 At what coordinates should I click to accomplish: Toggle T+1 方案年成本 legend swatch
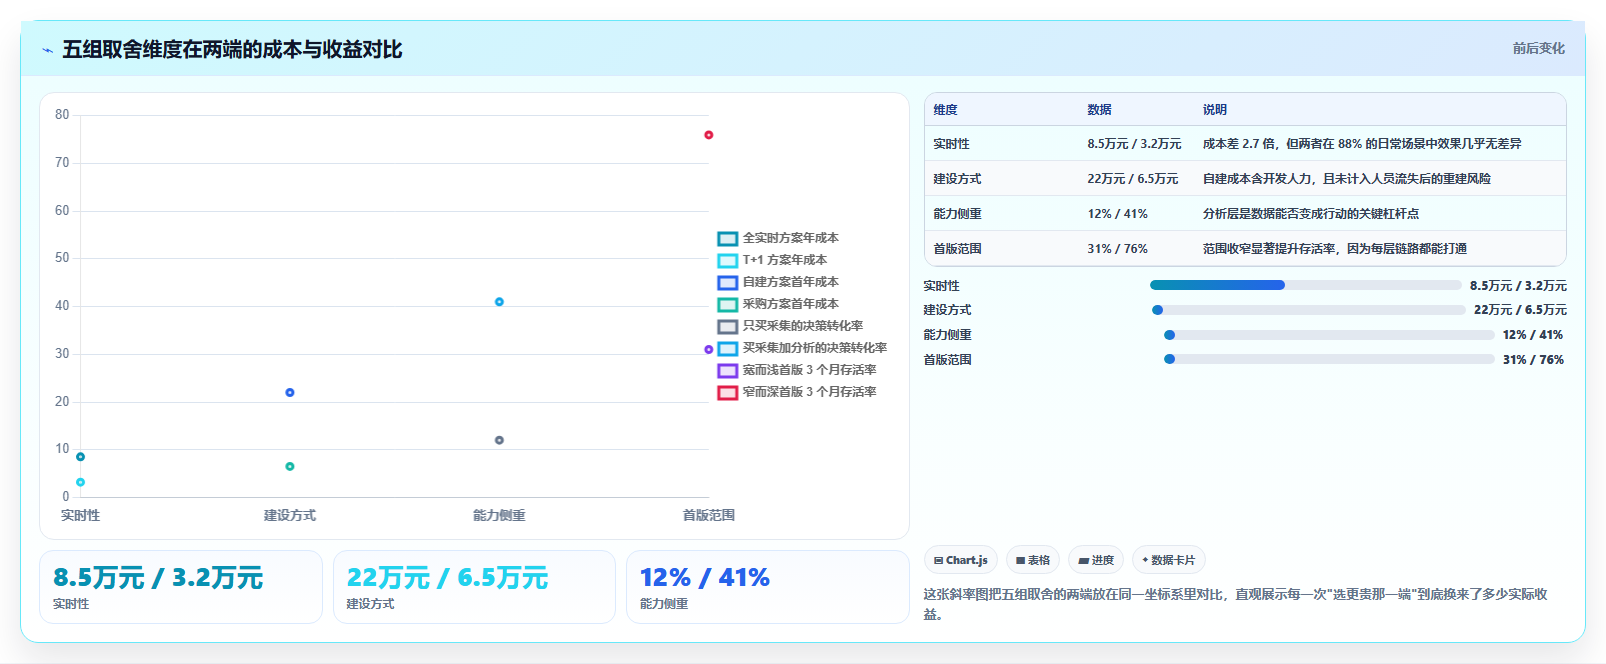click(727, 260)
